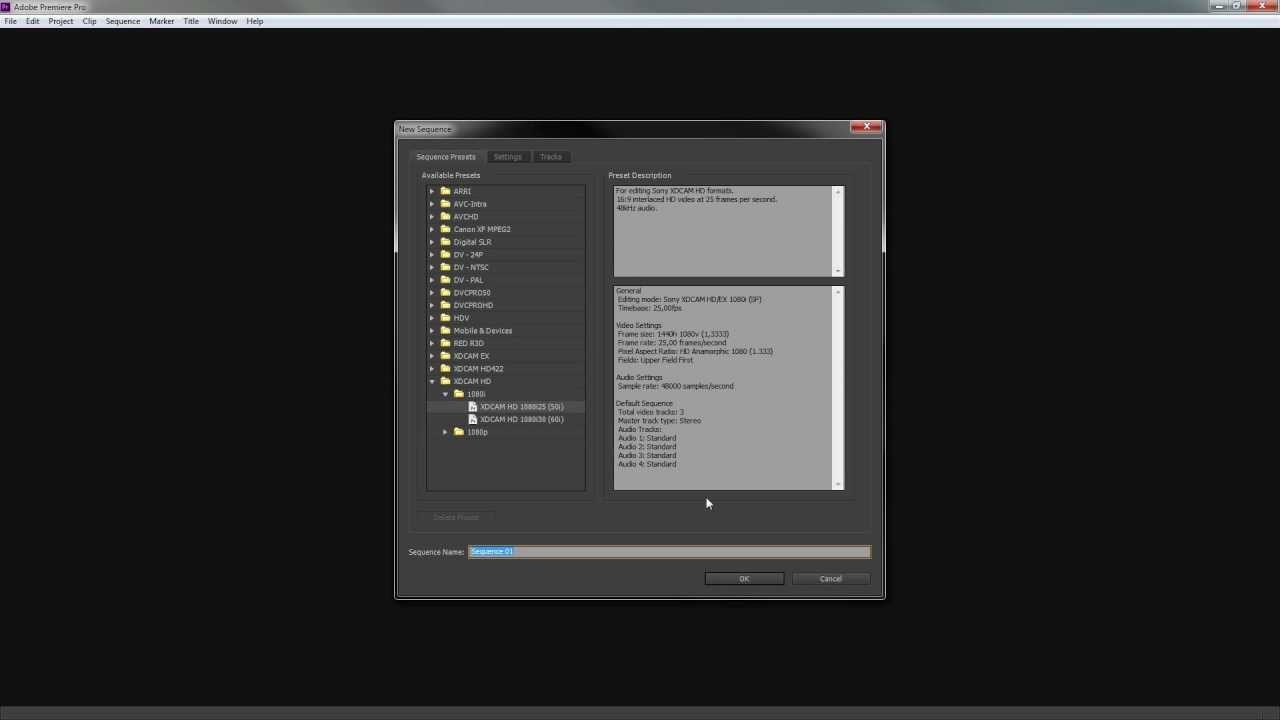Click the Mobile & Devices folder icon
Viewport: 1280px width, 720px height.
coord(445,330)
